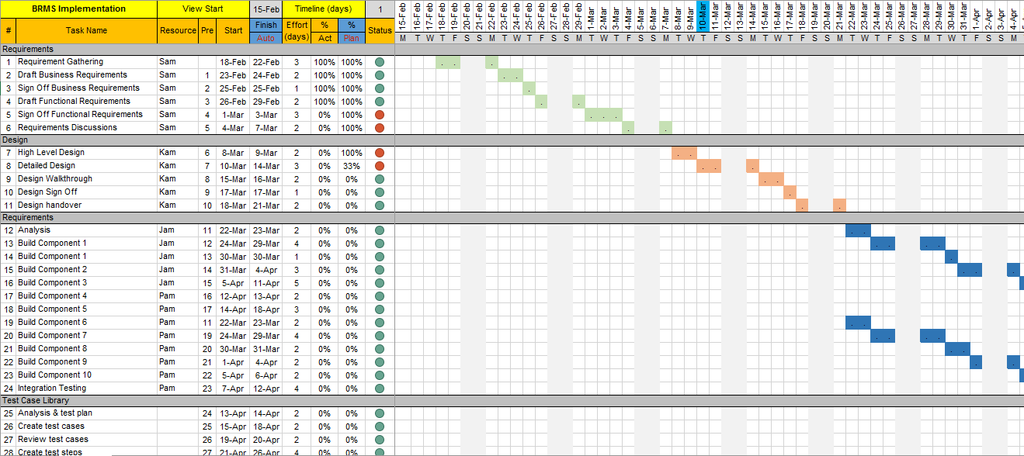
Task: Click red status circle for Requirements Discussions
Action: point(379,127)
